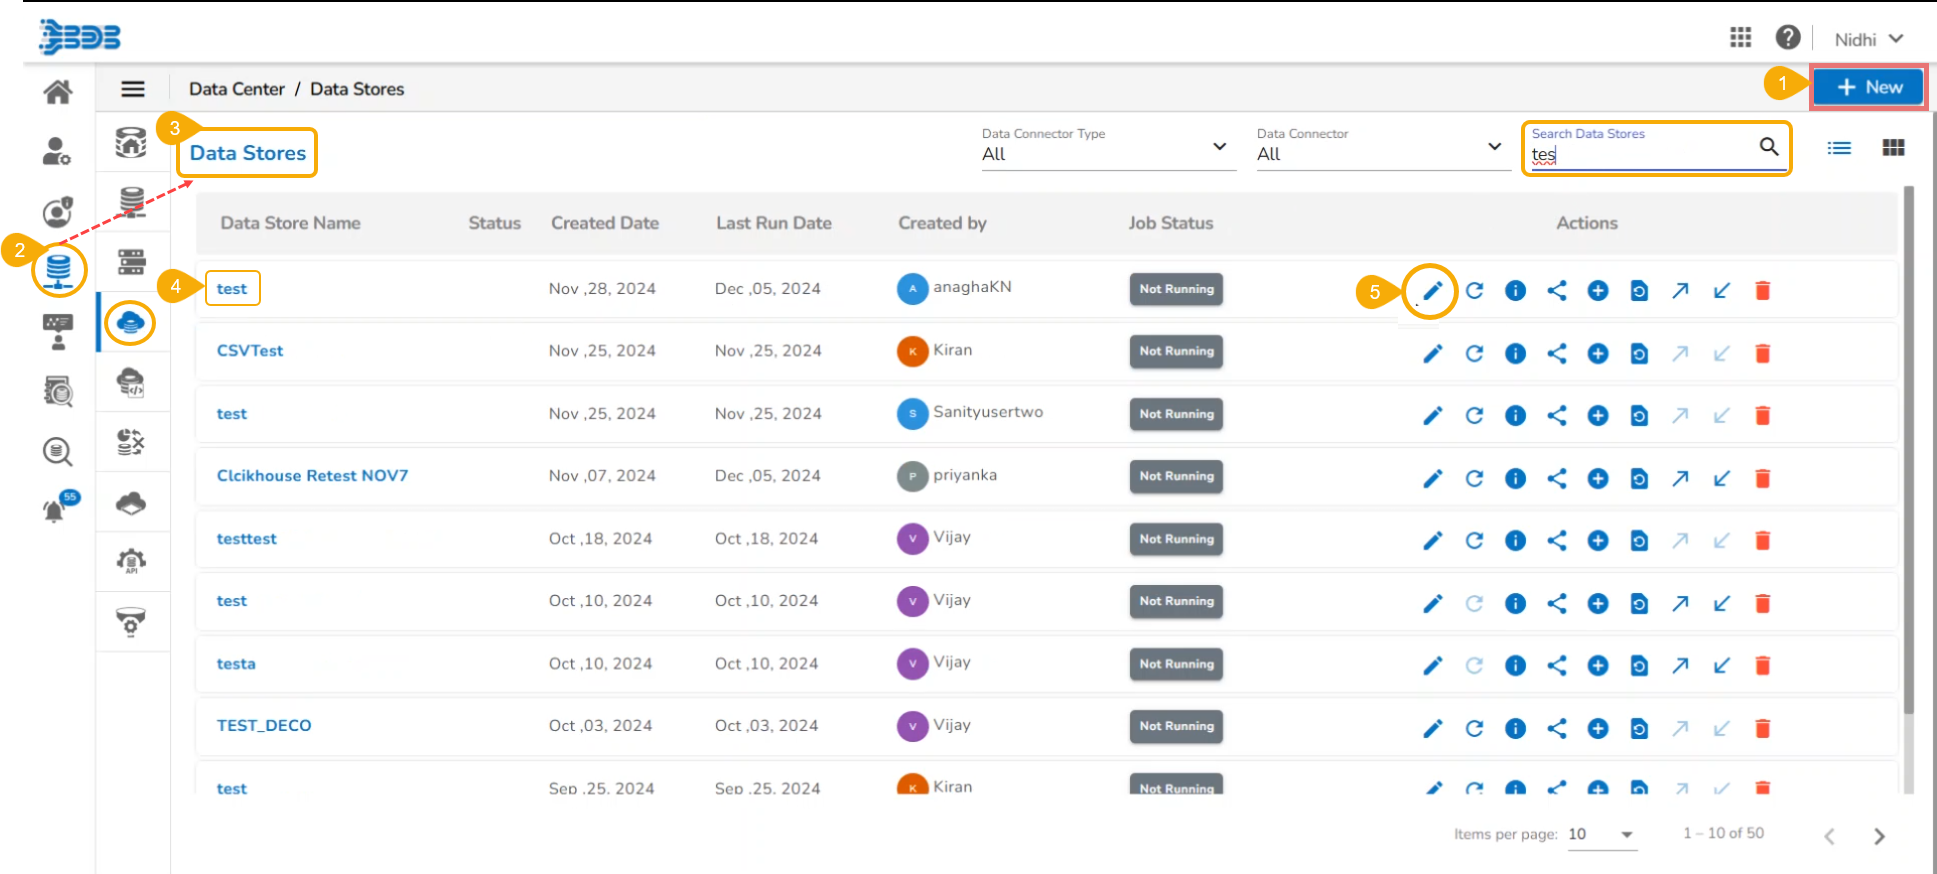
Task: Open the help question mark icon
Action: tap(1787, 38)
